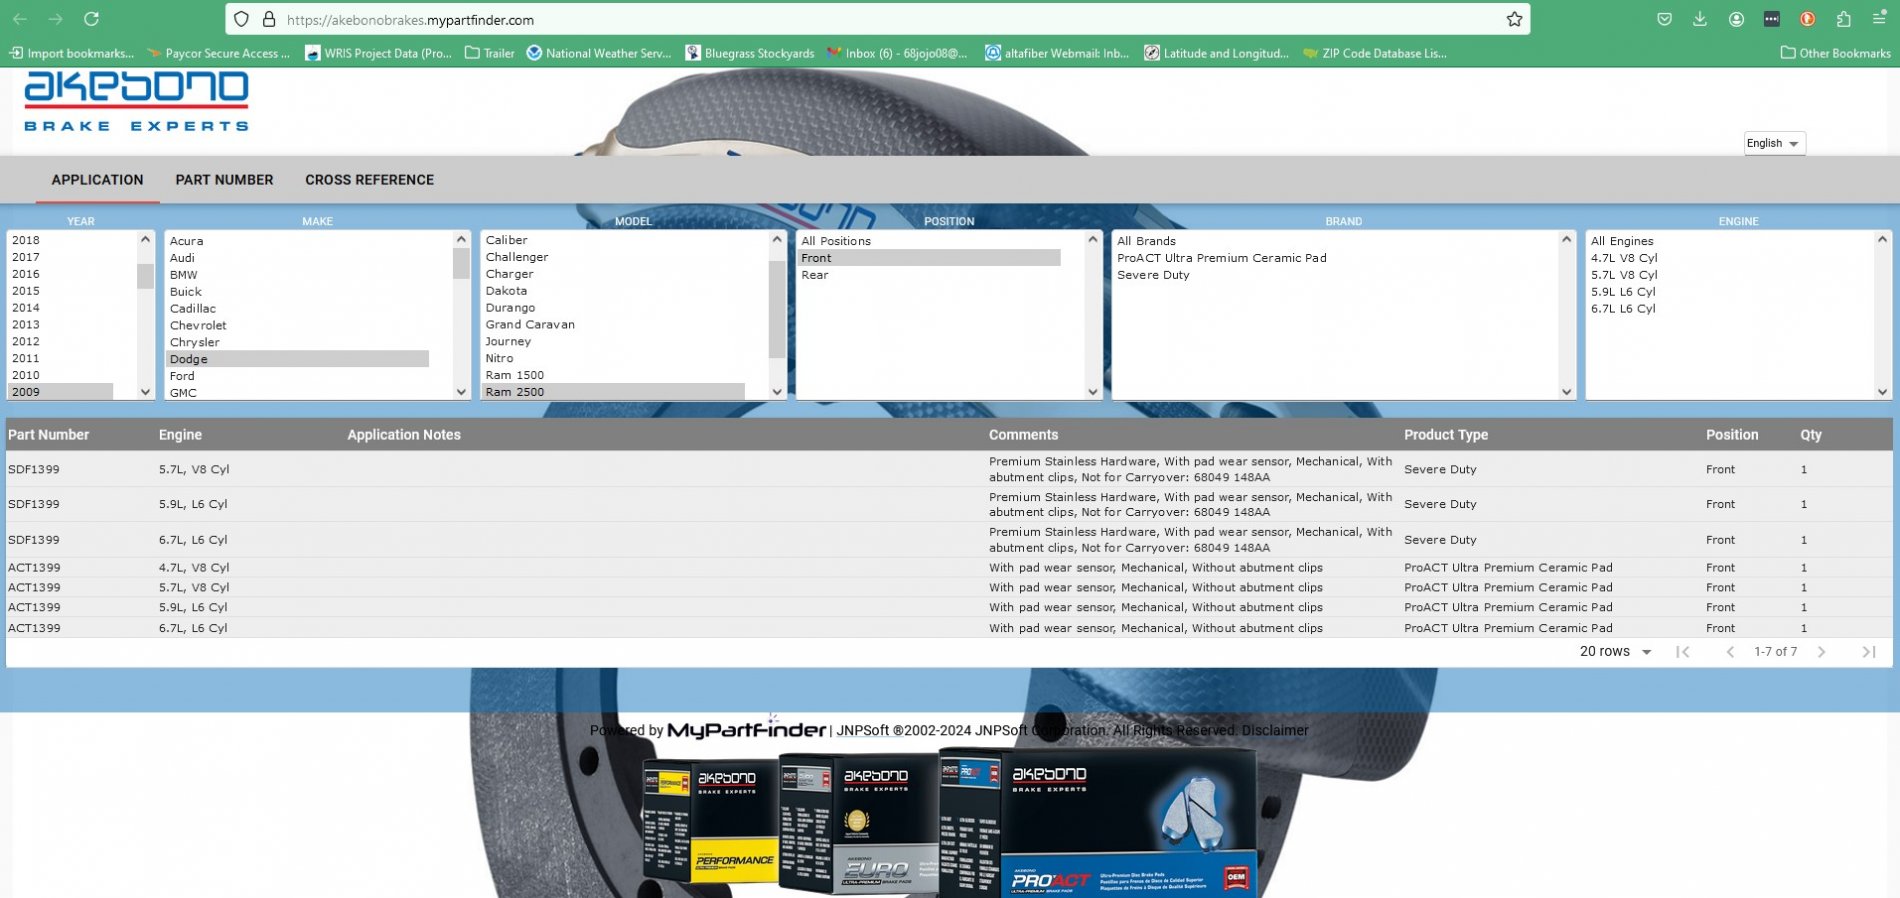
Task: Bookmark this page with the star
Action: point(1514,19)
